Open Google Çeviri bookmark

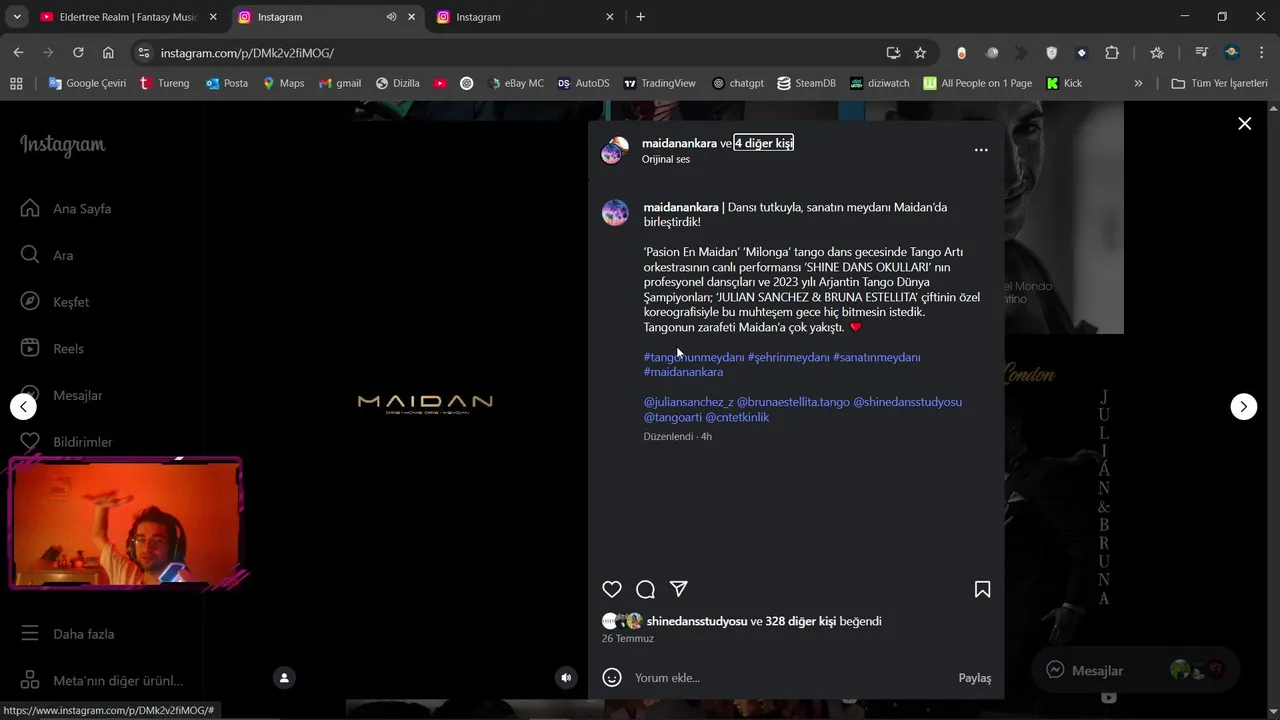click(87, 83)
